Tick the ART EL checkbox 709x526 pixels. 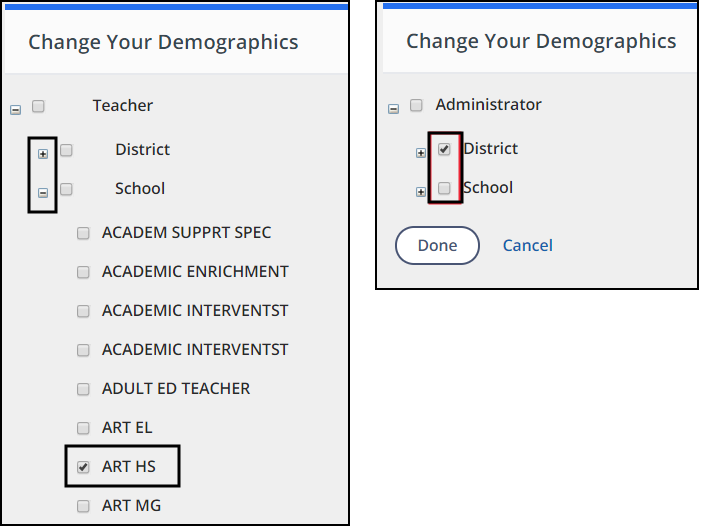click(x=84, y=428)
